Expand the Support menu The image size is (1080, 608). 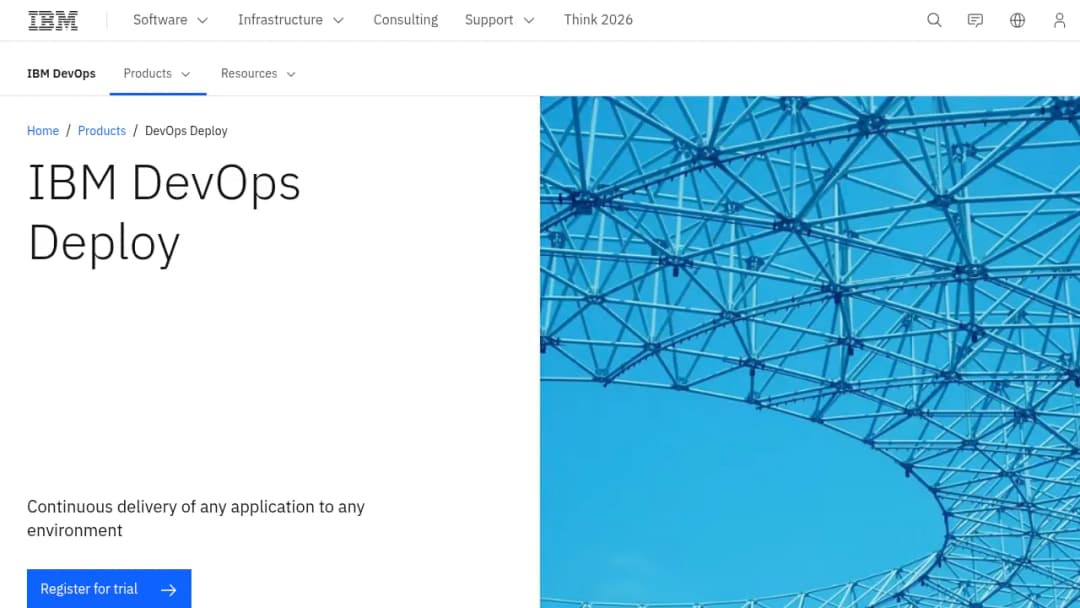(x=499, y=20)
